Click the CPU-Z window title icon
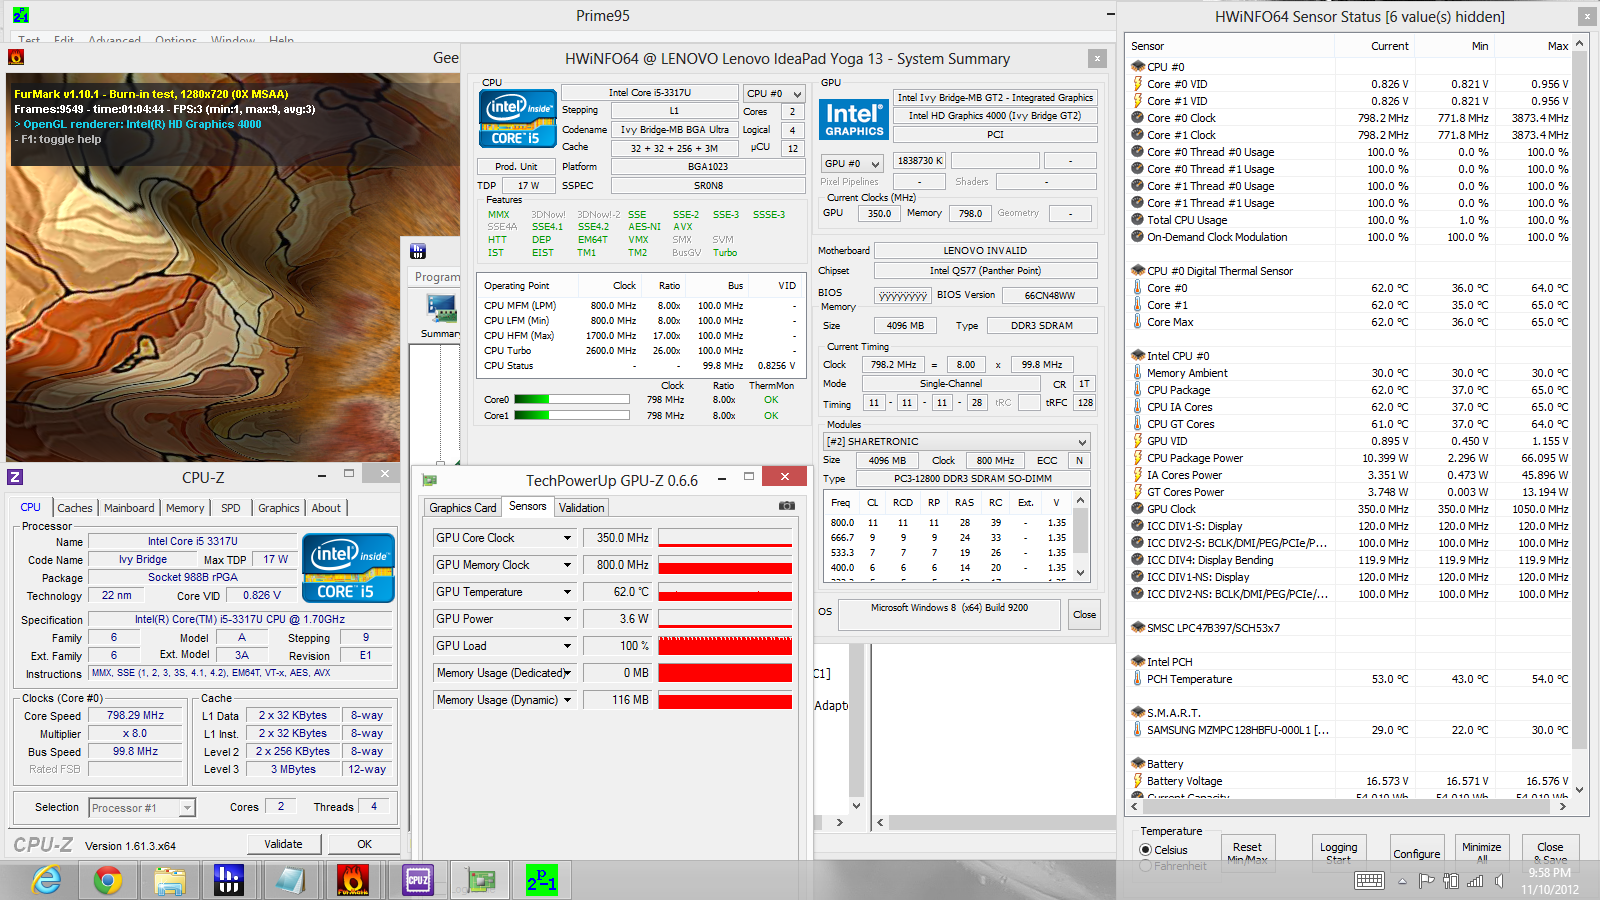The width and height of the screenshot is (1600, 900). 15,477
